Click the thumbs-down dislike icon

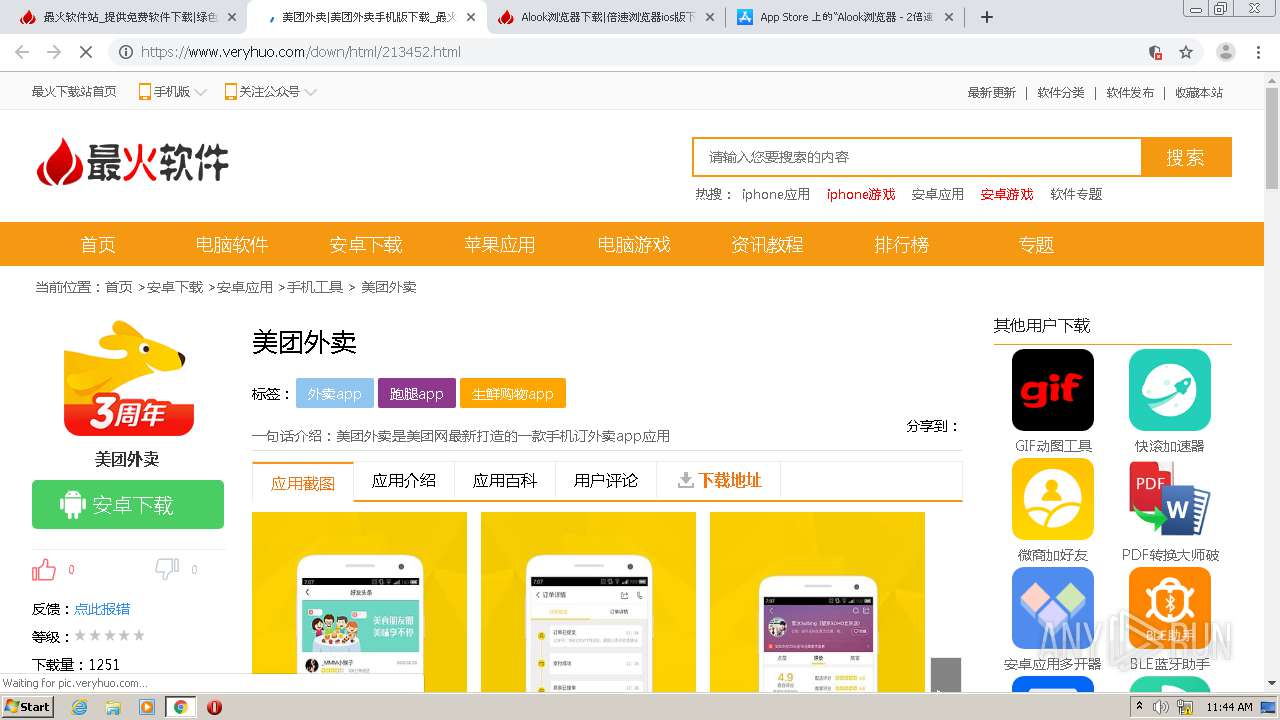pos(167,569)
